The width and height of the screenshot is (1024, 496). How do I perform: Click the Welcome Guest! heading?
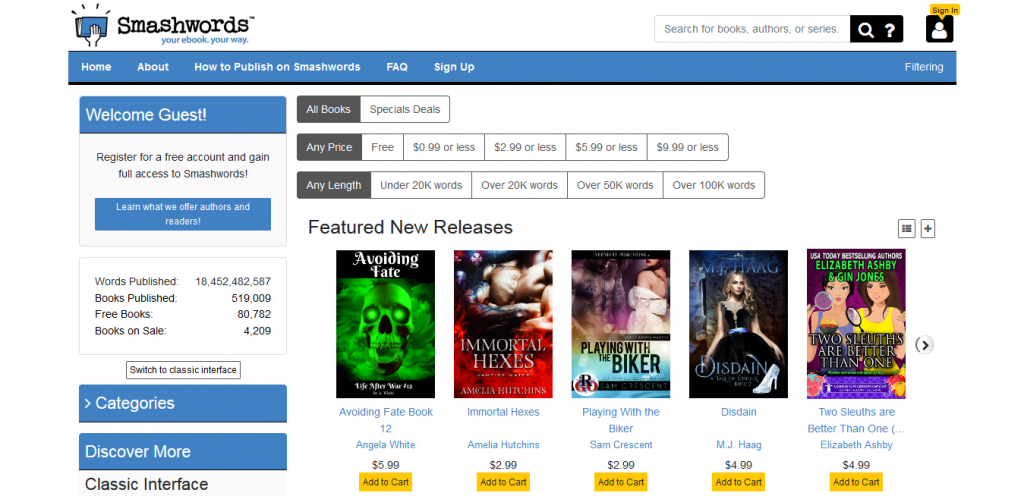[x=146, y=115]
